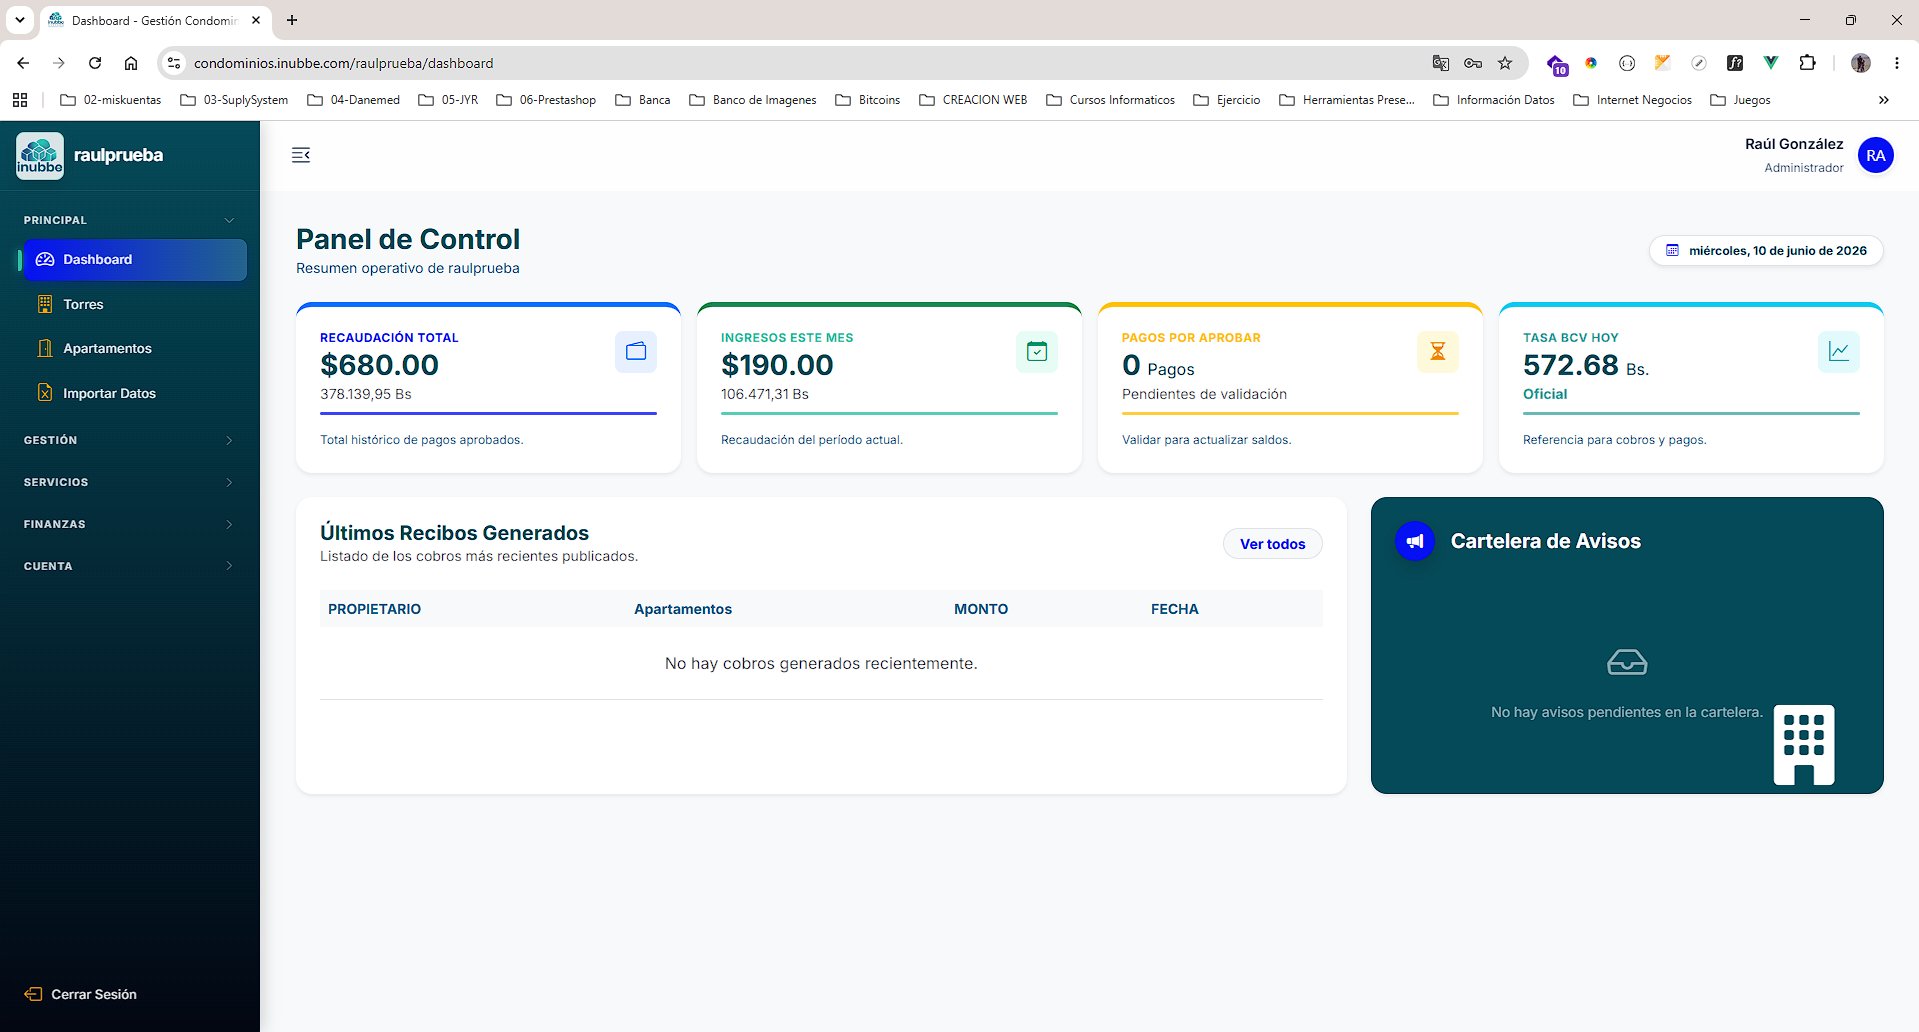Expand the GESTIÓN section
This screenshot has height=1032, width=1919.
(130, 440)
